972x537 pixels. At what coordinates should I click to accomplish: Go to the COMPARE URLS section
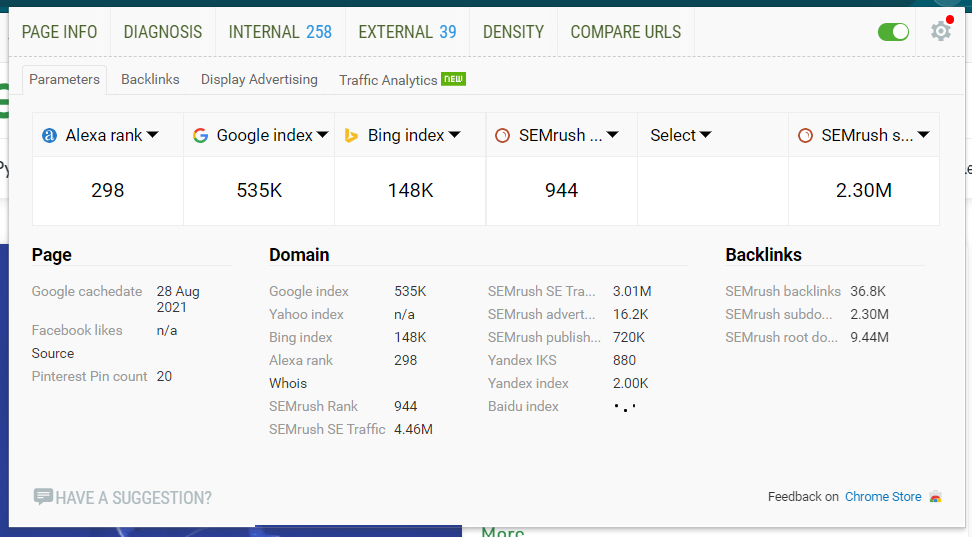(625, 32)
